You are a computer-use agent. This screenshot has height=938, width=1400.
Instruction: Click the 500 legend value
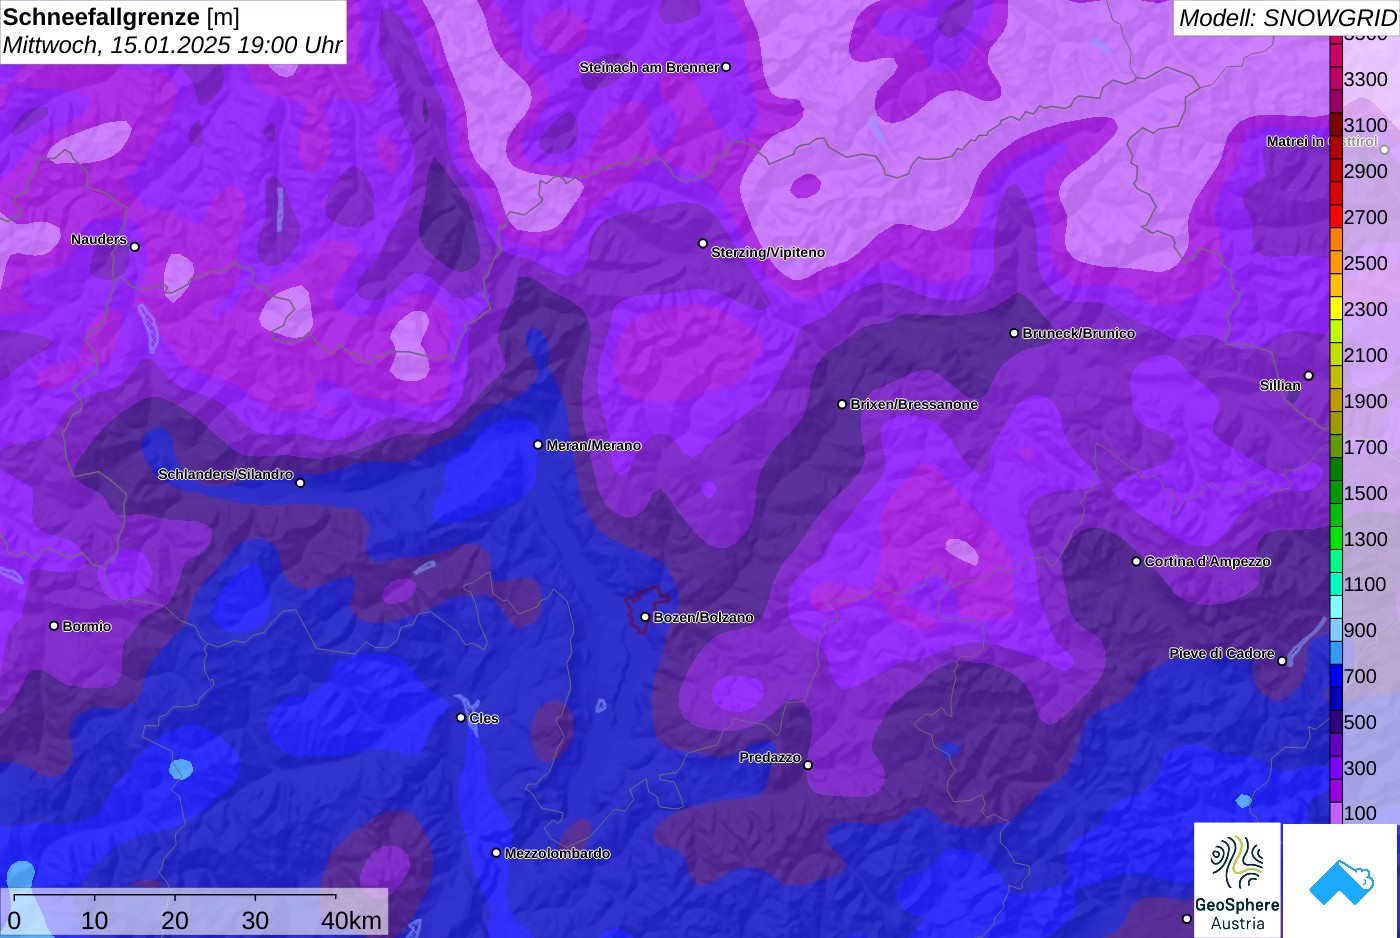[1360, 722]
